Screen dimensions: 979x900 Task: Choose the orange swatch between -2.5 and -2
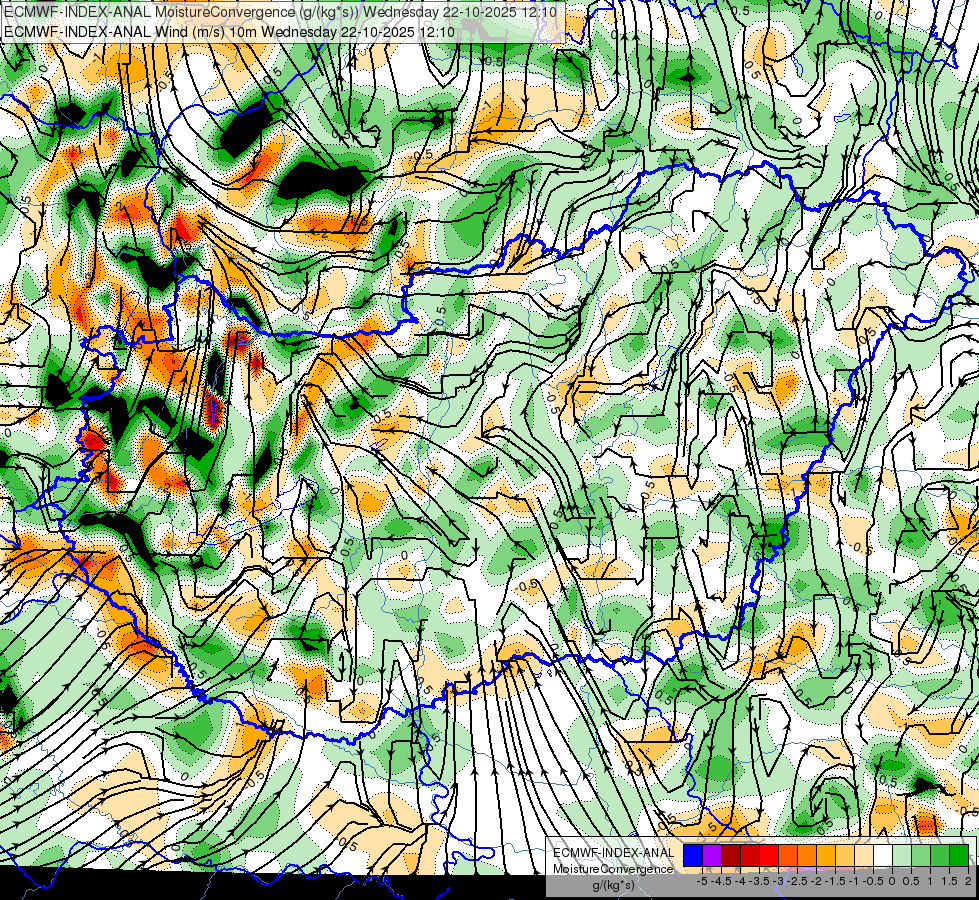click(807, 856)
